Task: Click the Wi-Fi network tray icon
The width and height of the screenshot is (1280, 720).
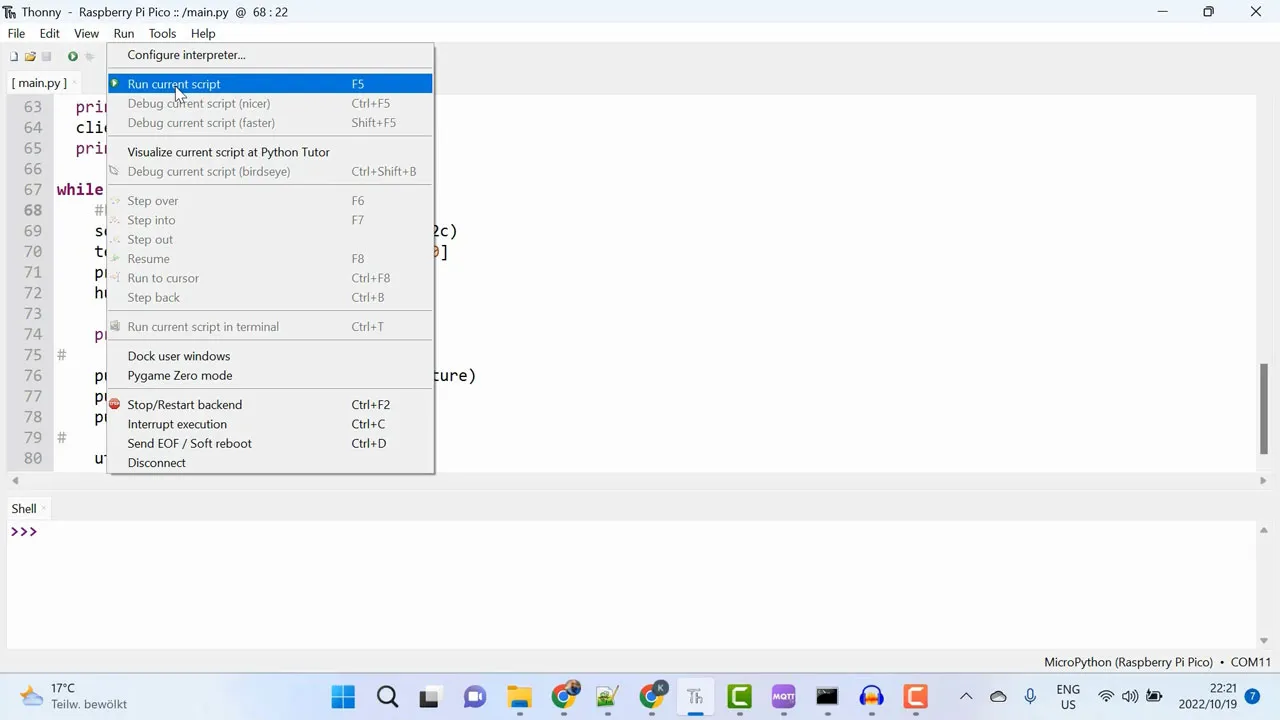Action: [x=1106, y=697]
